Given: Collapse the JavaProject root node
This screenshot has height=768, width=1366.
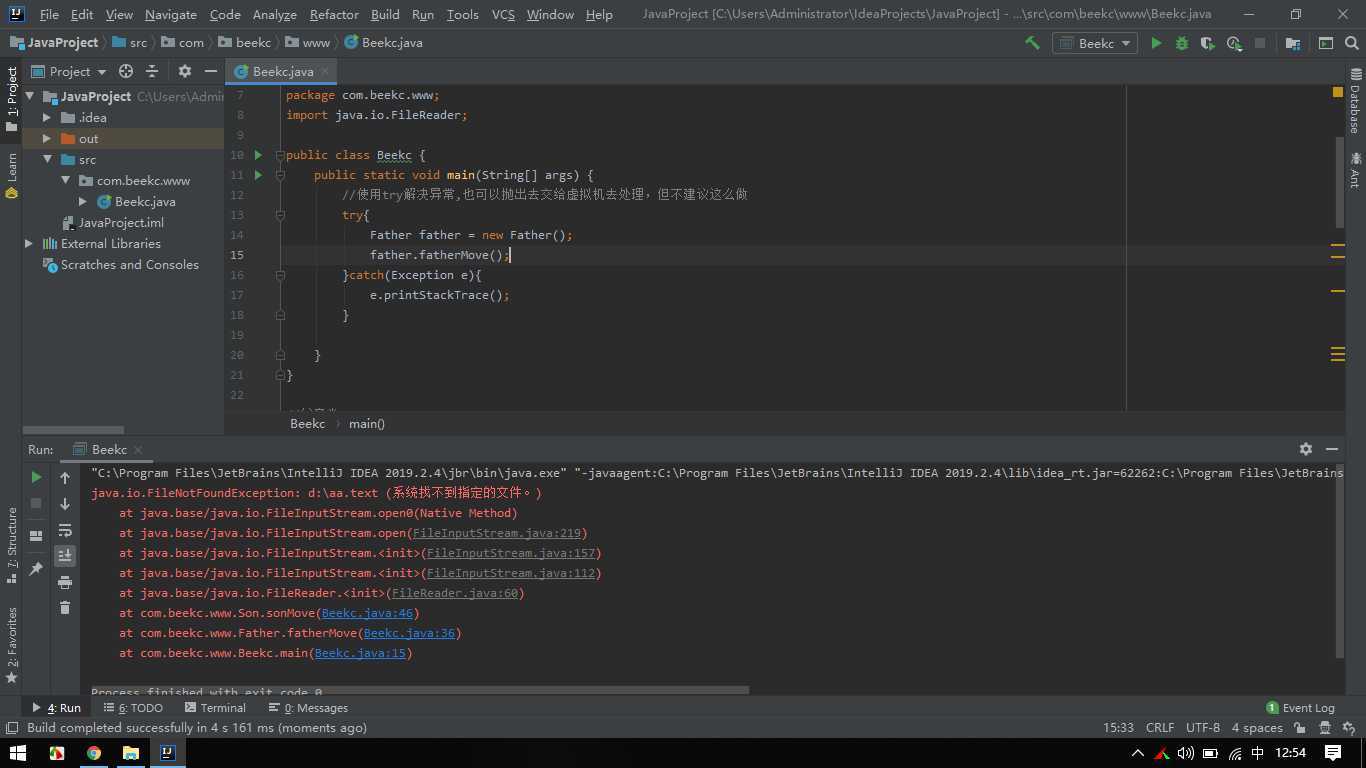Looking at the screenshot, I should 30,96.
